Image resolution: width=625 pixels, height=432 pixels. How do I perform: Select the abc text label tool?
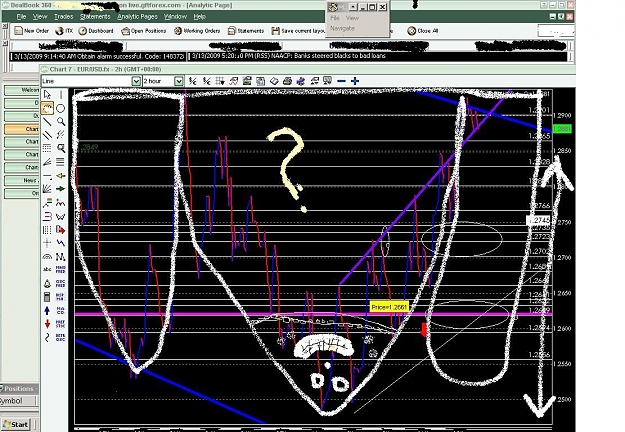pyautogui.click(x=47, y=270)
